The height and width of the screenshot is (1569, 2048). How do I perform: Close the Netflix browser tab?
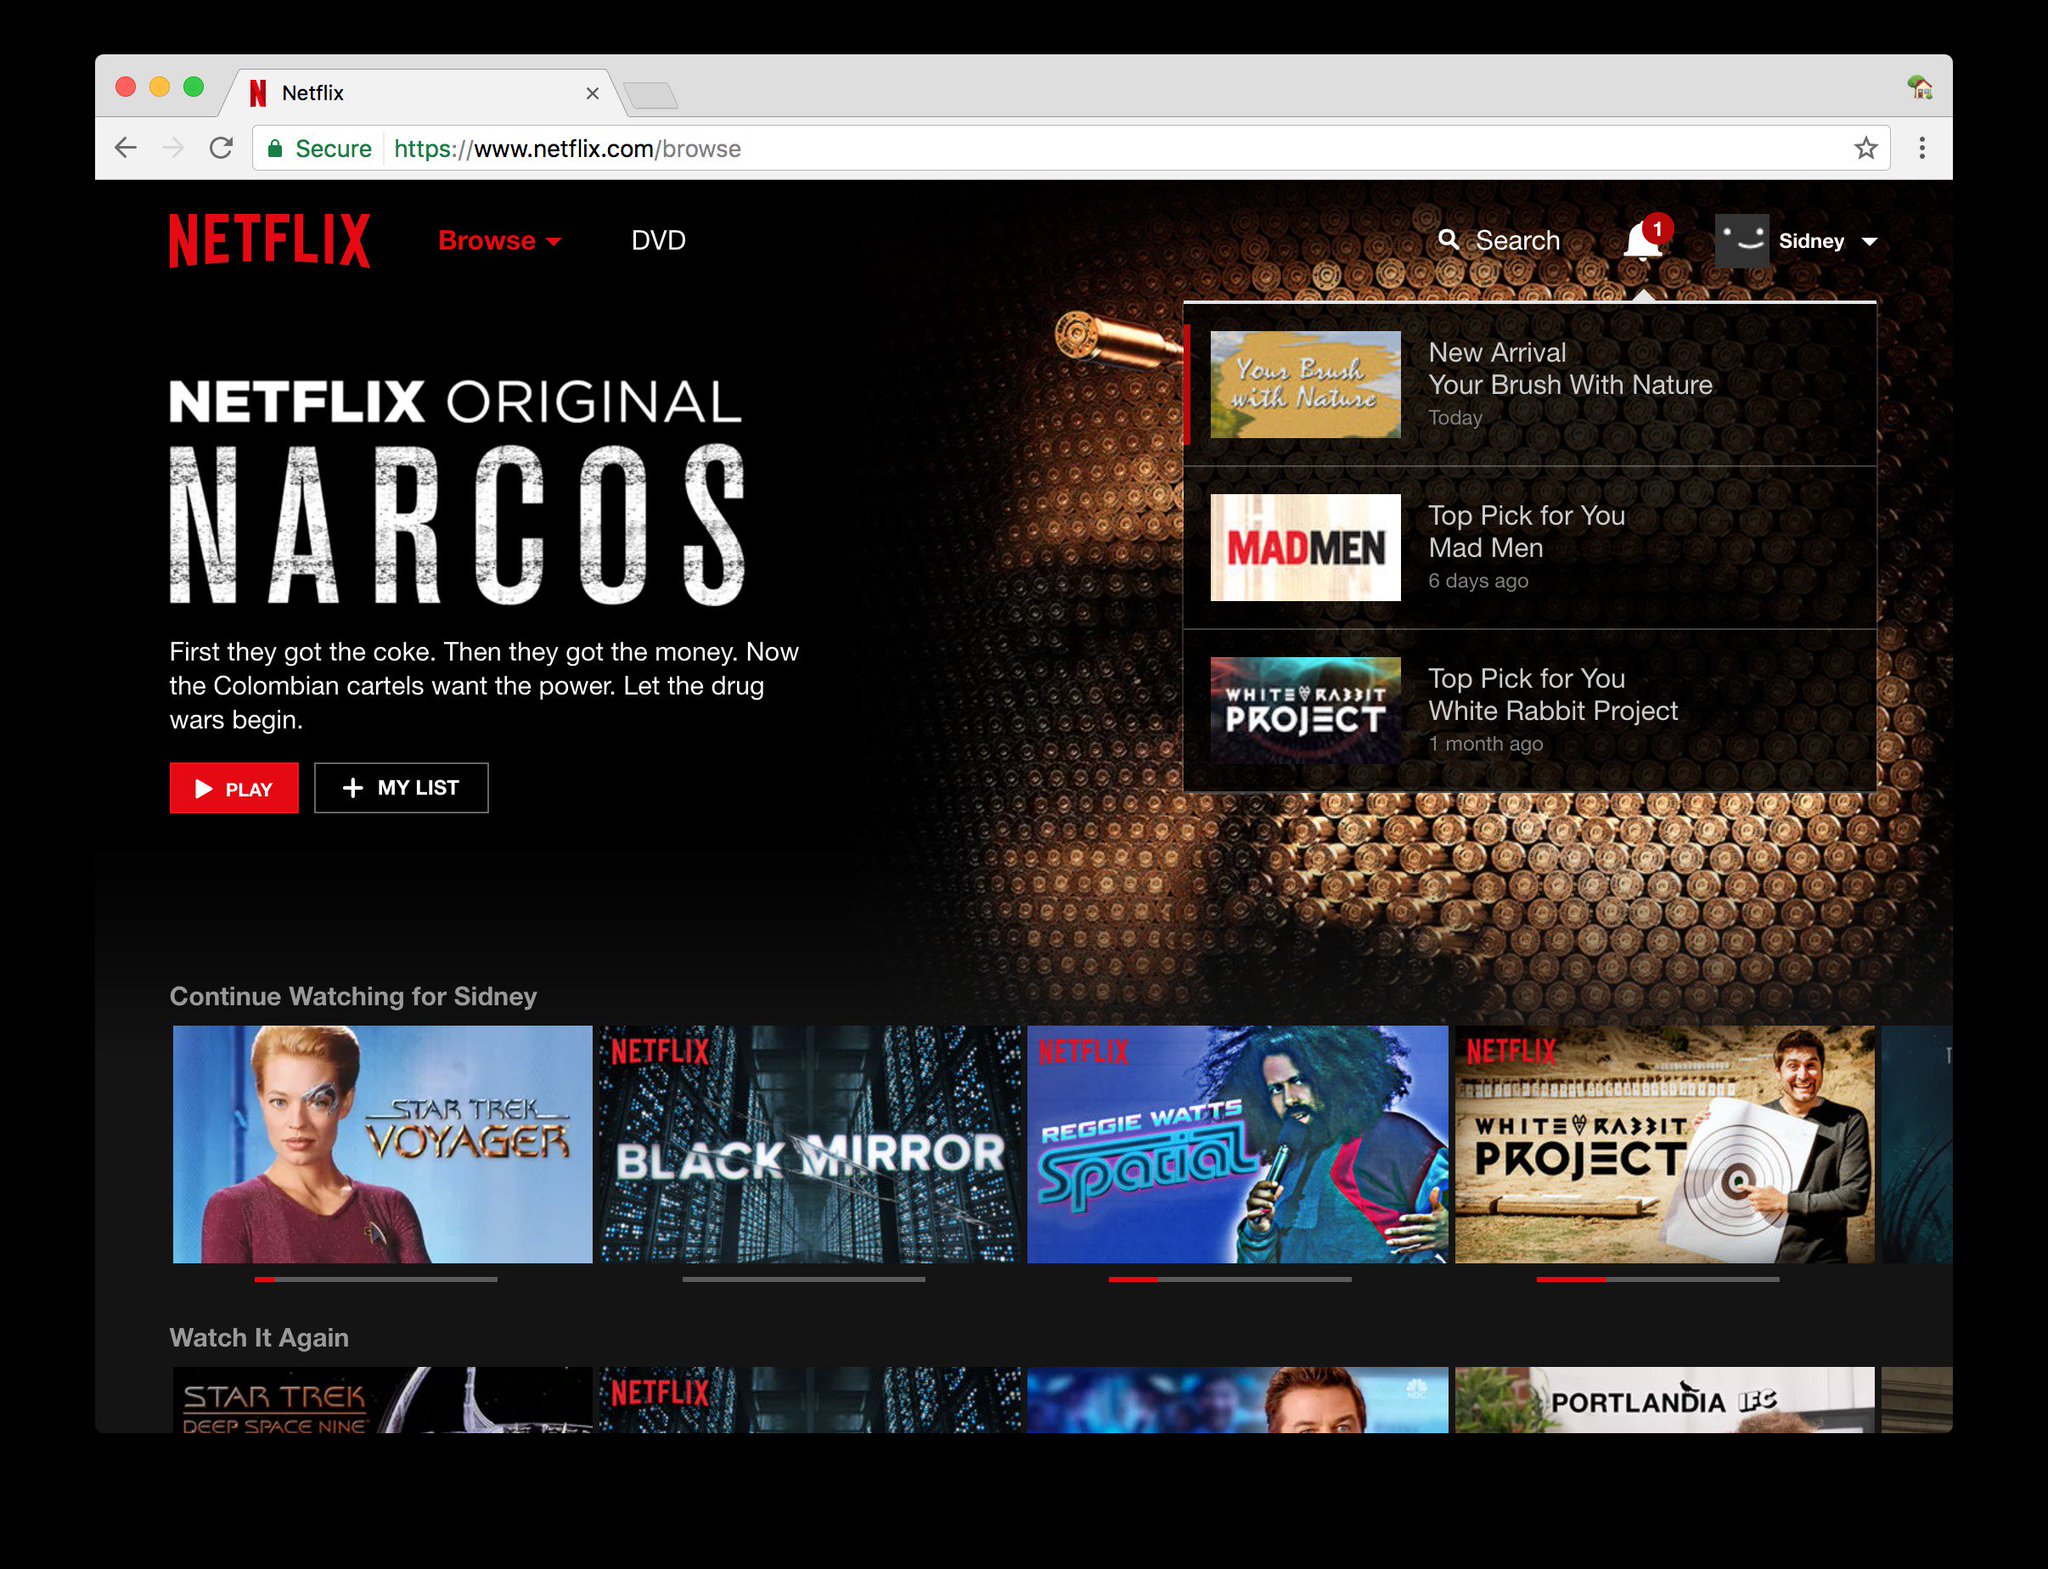click(x=592, y=93)
